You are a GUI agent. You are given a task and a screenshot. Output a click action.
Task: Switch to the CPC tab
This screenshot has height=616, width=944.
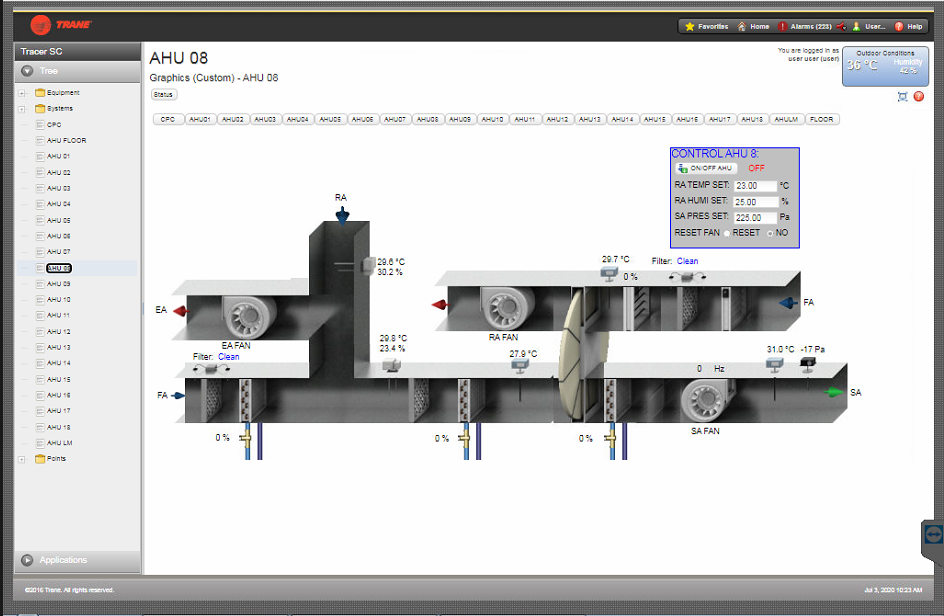pos(168,119)
